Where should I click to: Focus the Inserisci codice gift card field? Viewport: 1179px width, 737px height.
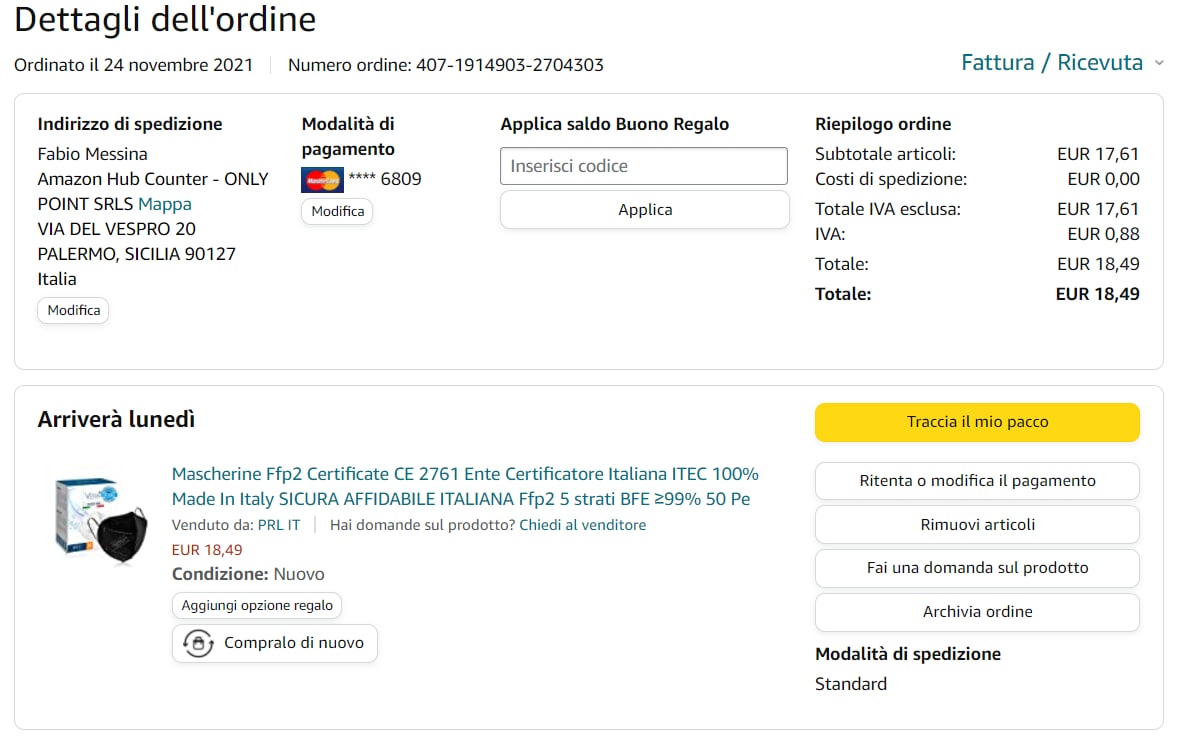click(644, 166)
